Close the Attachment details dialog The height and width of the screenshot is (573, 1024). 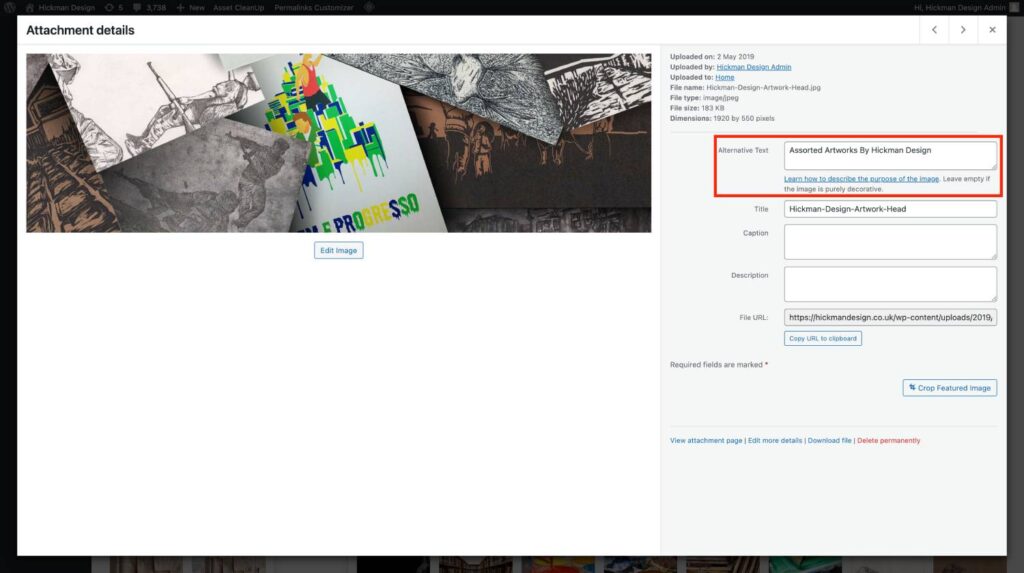tap(992, 30)
